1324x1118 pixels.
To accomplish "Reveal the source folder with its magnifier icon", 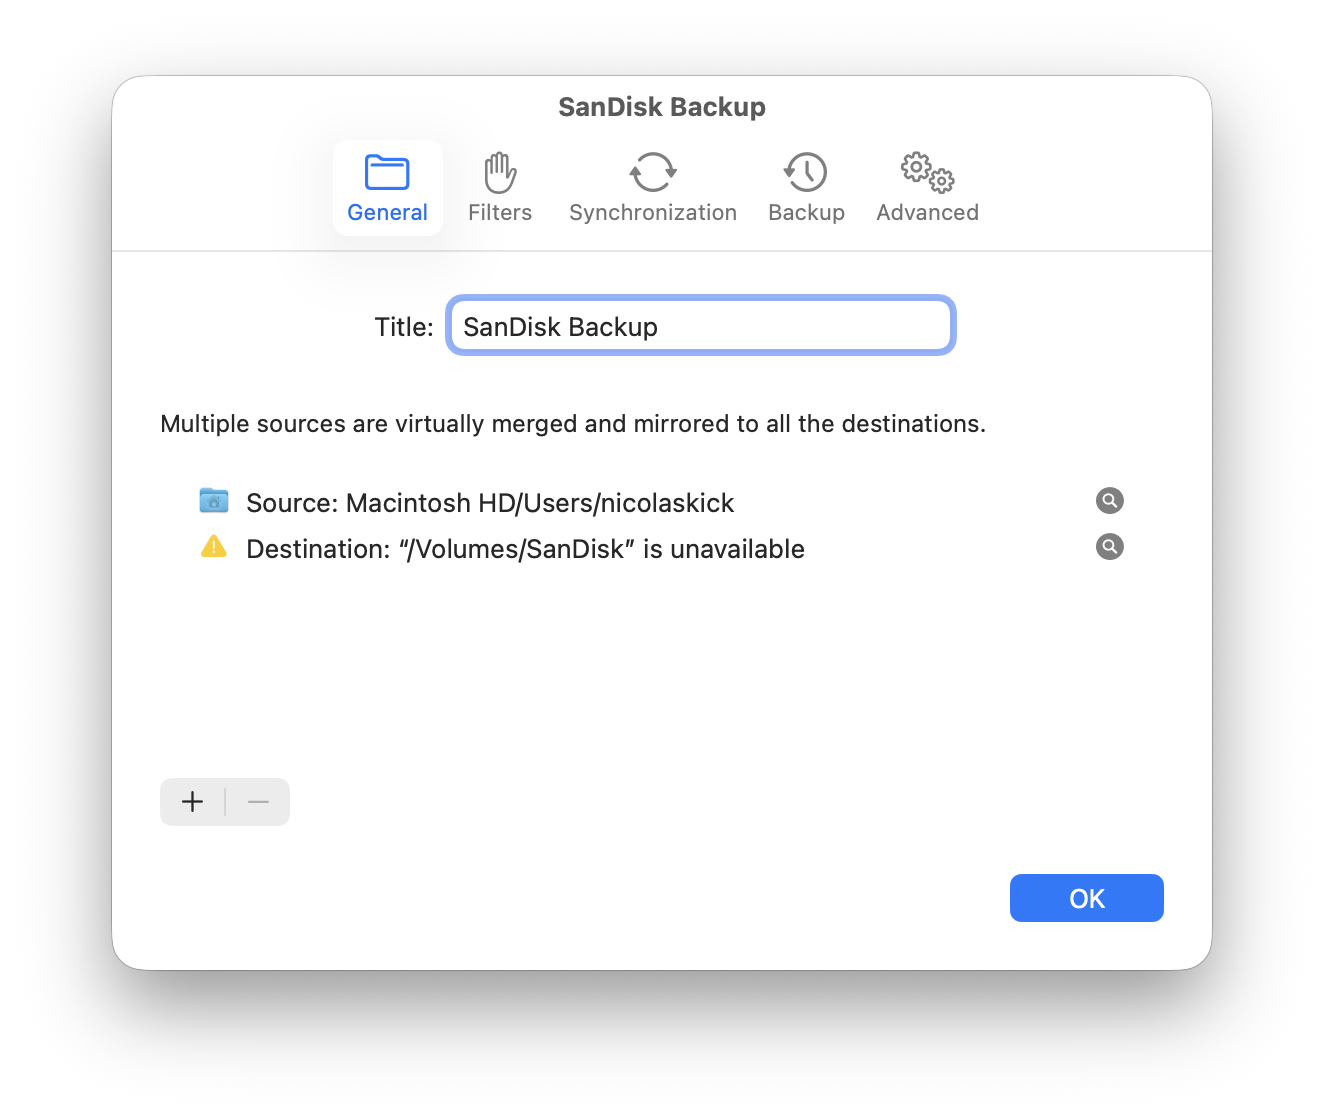I will (x=1109, y=500).
